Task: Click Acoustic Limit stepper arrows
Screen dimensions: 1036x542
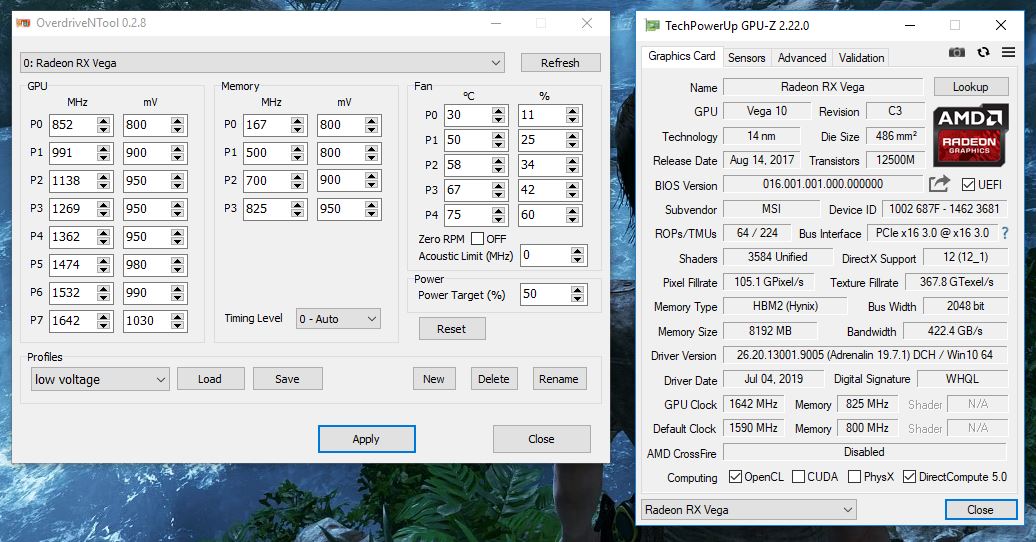Action: pyautogui.click(x=578, y=255)
